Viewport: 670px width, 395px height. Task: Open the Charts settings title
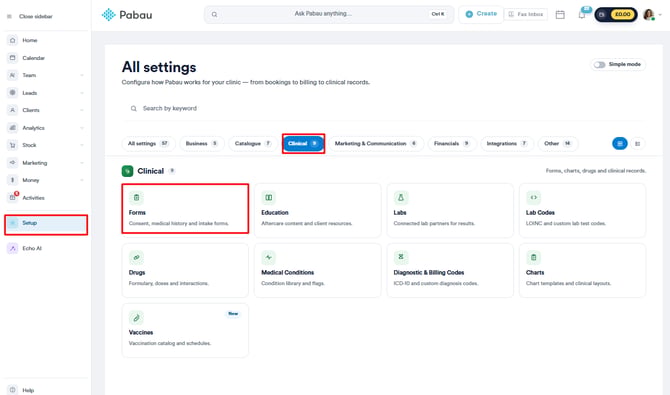coord(535,272)
